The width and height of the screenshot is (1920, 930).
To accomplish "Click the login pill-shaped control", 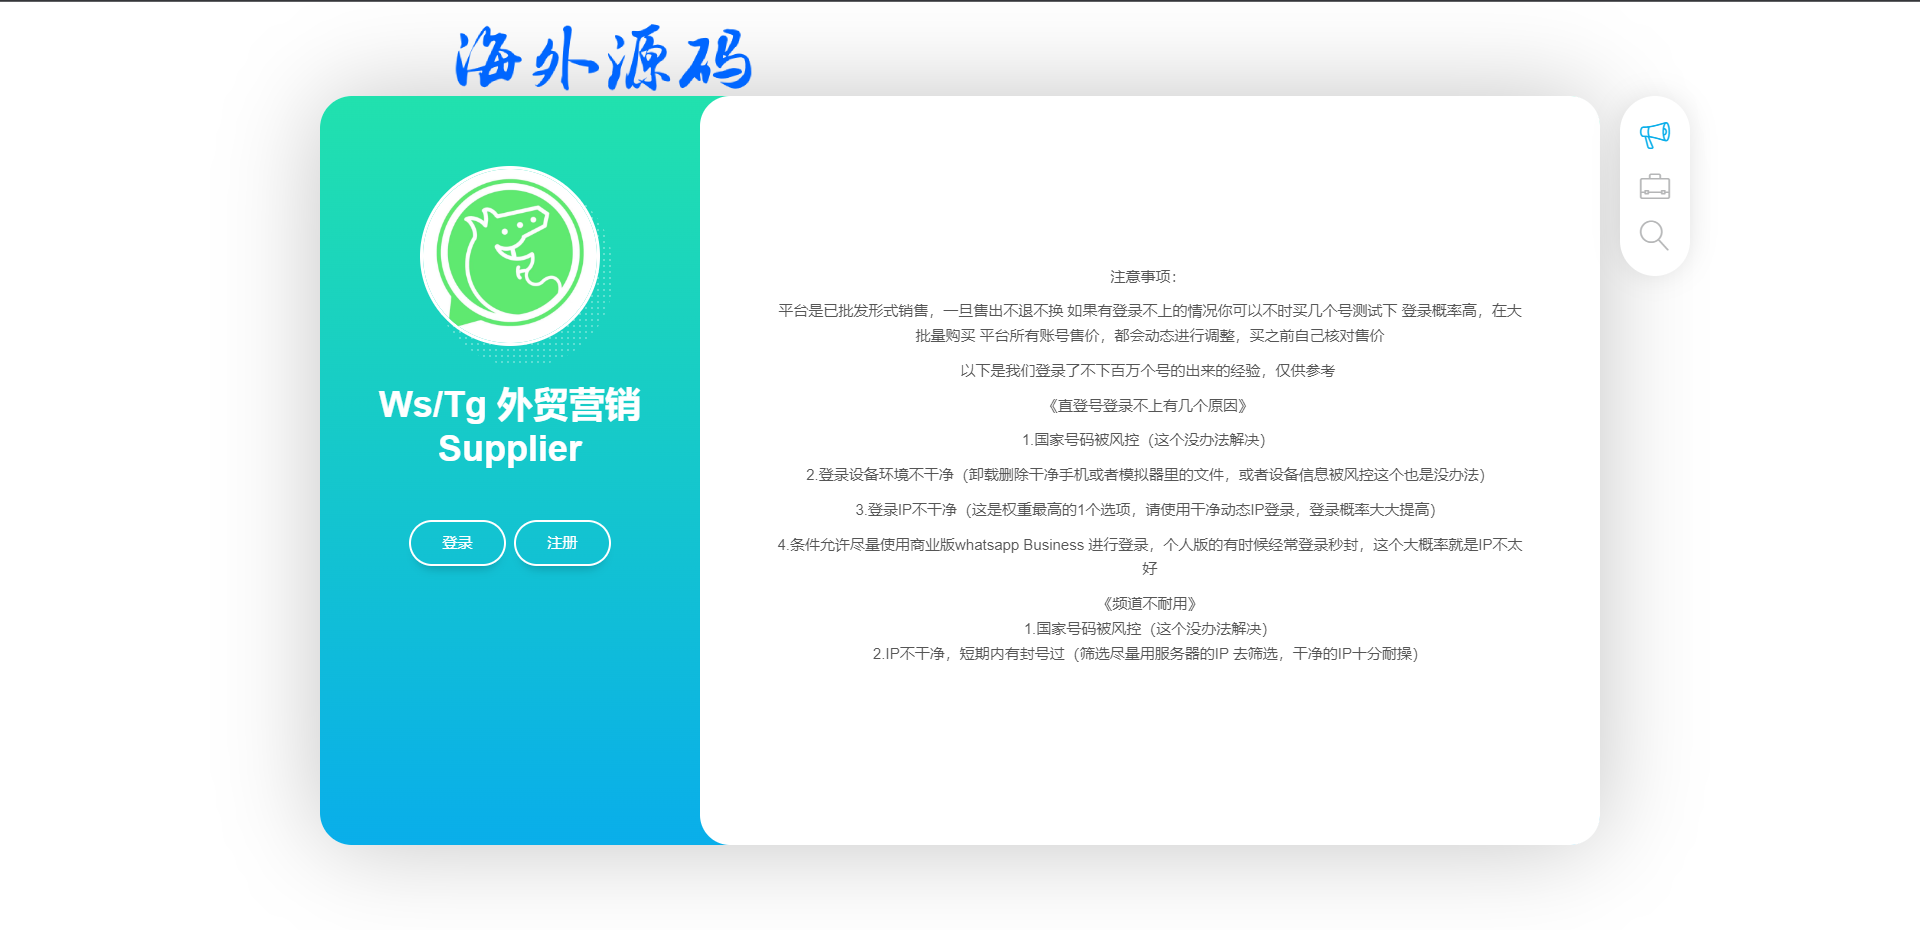I will 456,542.
